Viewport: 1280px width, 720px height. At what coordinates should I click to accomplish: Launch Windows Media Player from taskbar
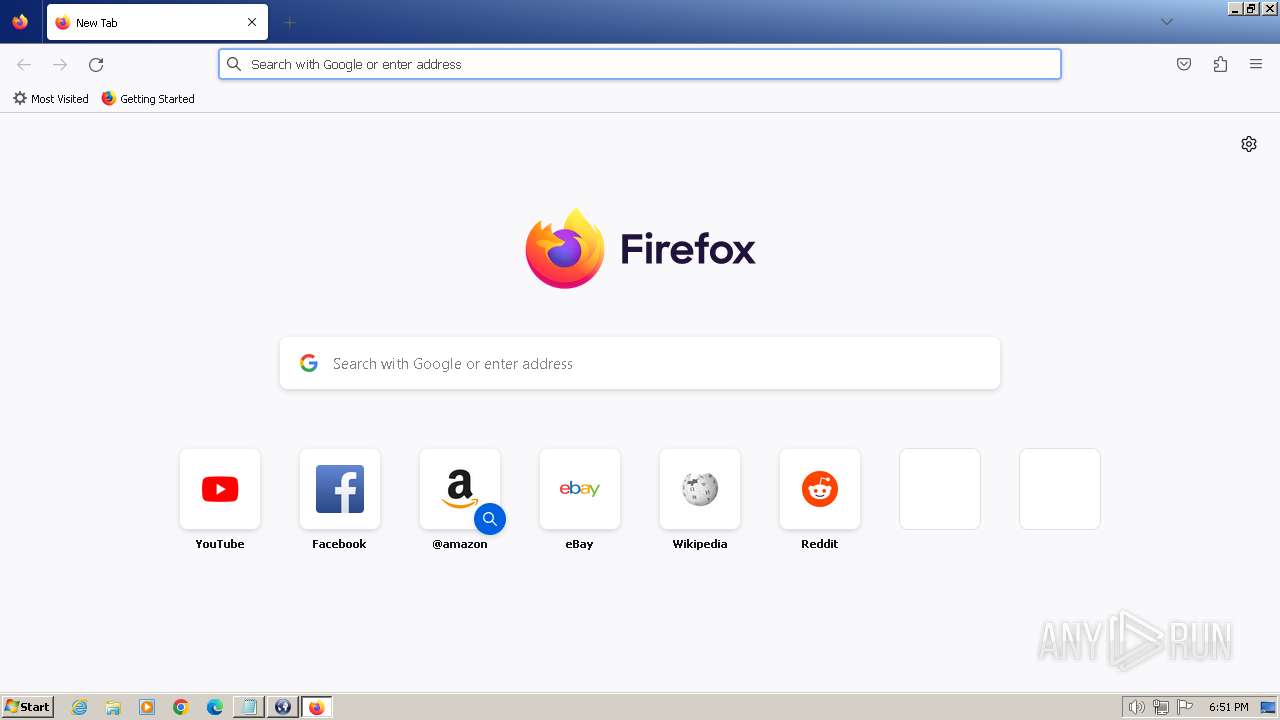pos(147,707)
